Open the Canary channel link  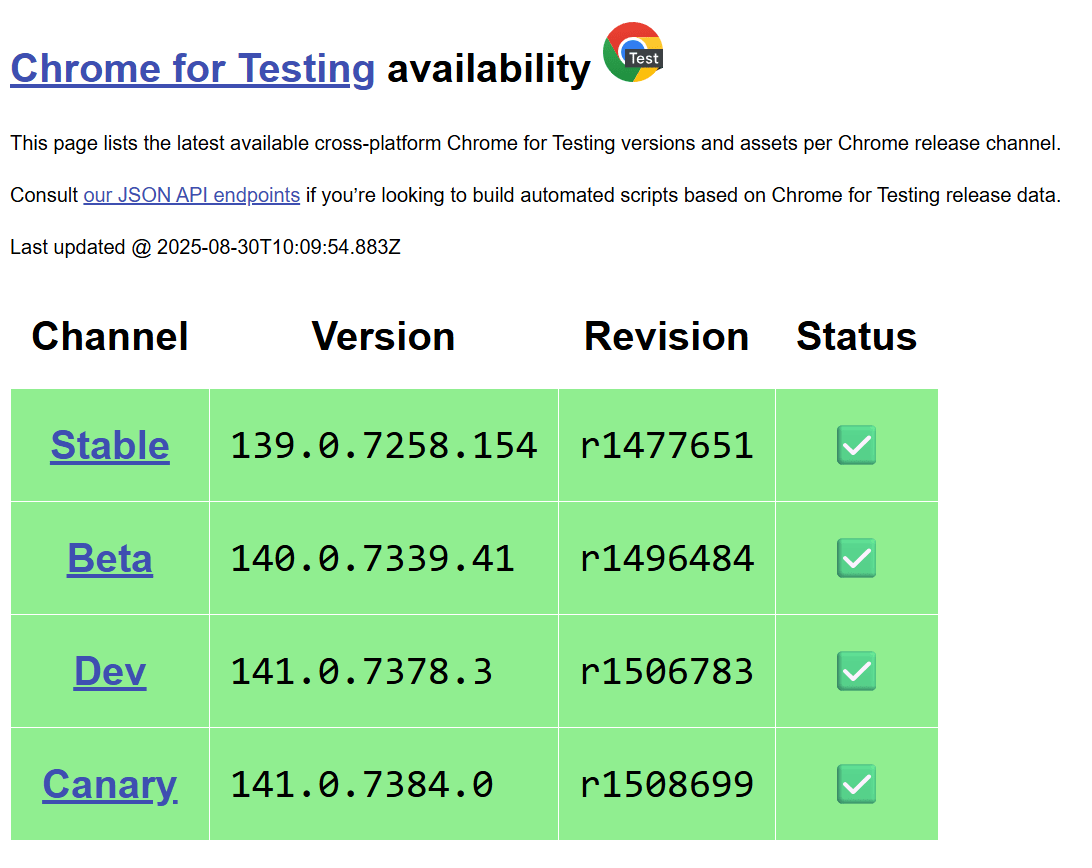click(110, 784)
